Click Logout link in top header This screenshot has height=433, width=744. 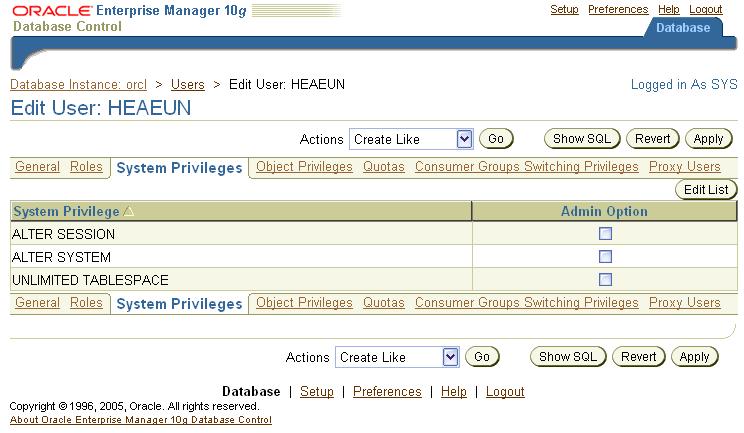click(706, 9)
